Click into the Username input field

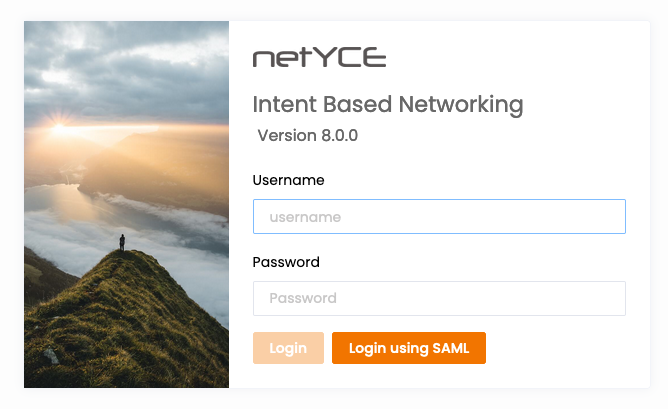(x=439, y=217)
